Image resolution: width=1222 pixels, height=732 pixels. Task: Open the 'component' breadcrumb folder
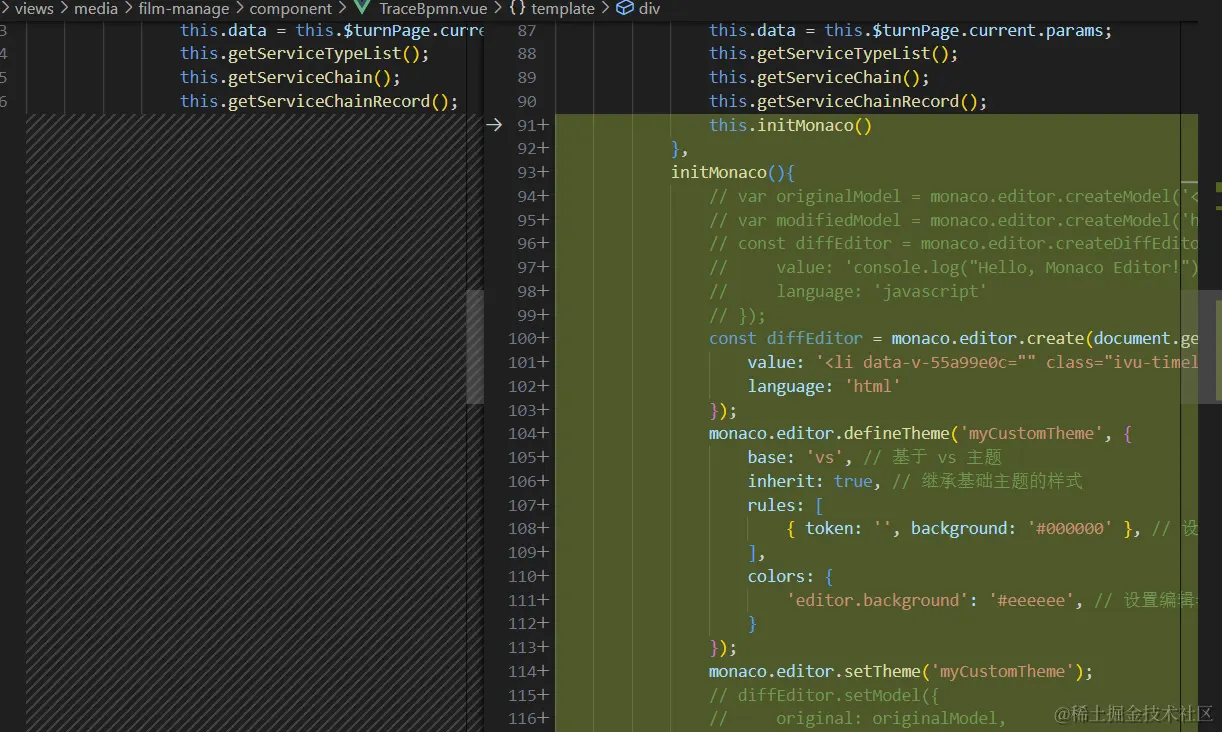click(x=290, y=9)
